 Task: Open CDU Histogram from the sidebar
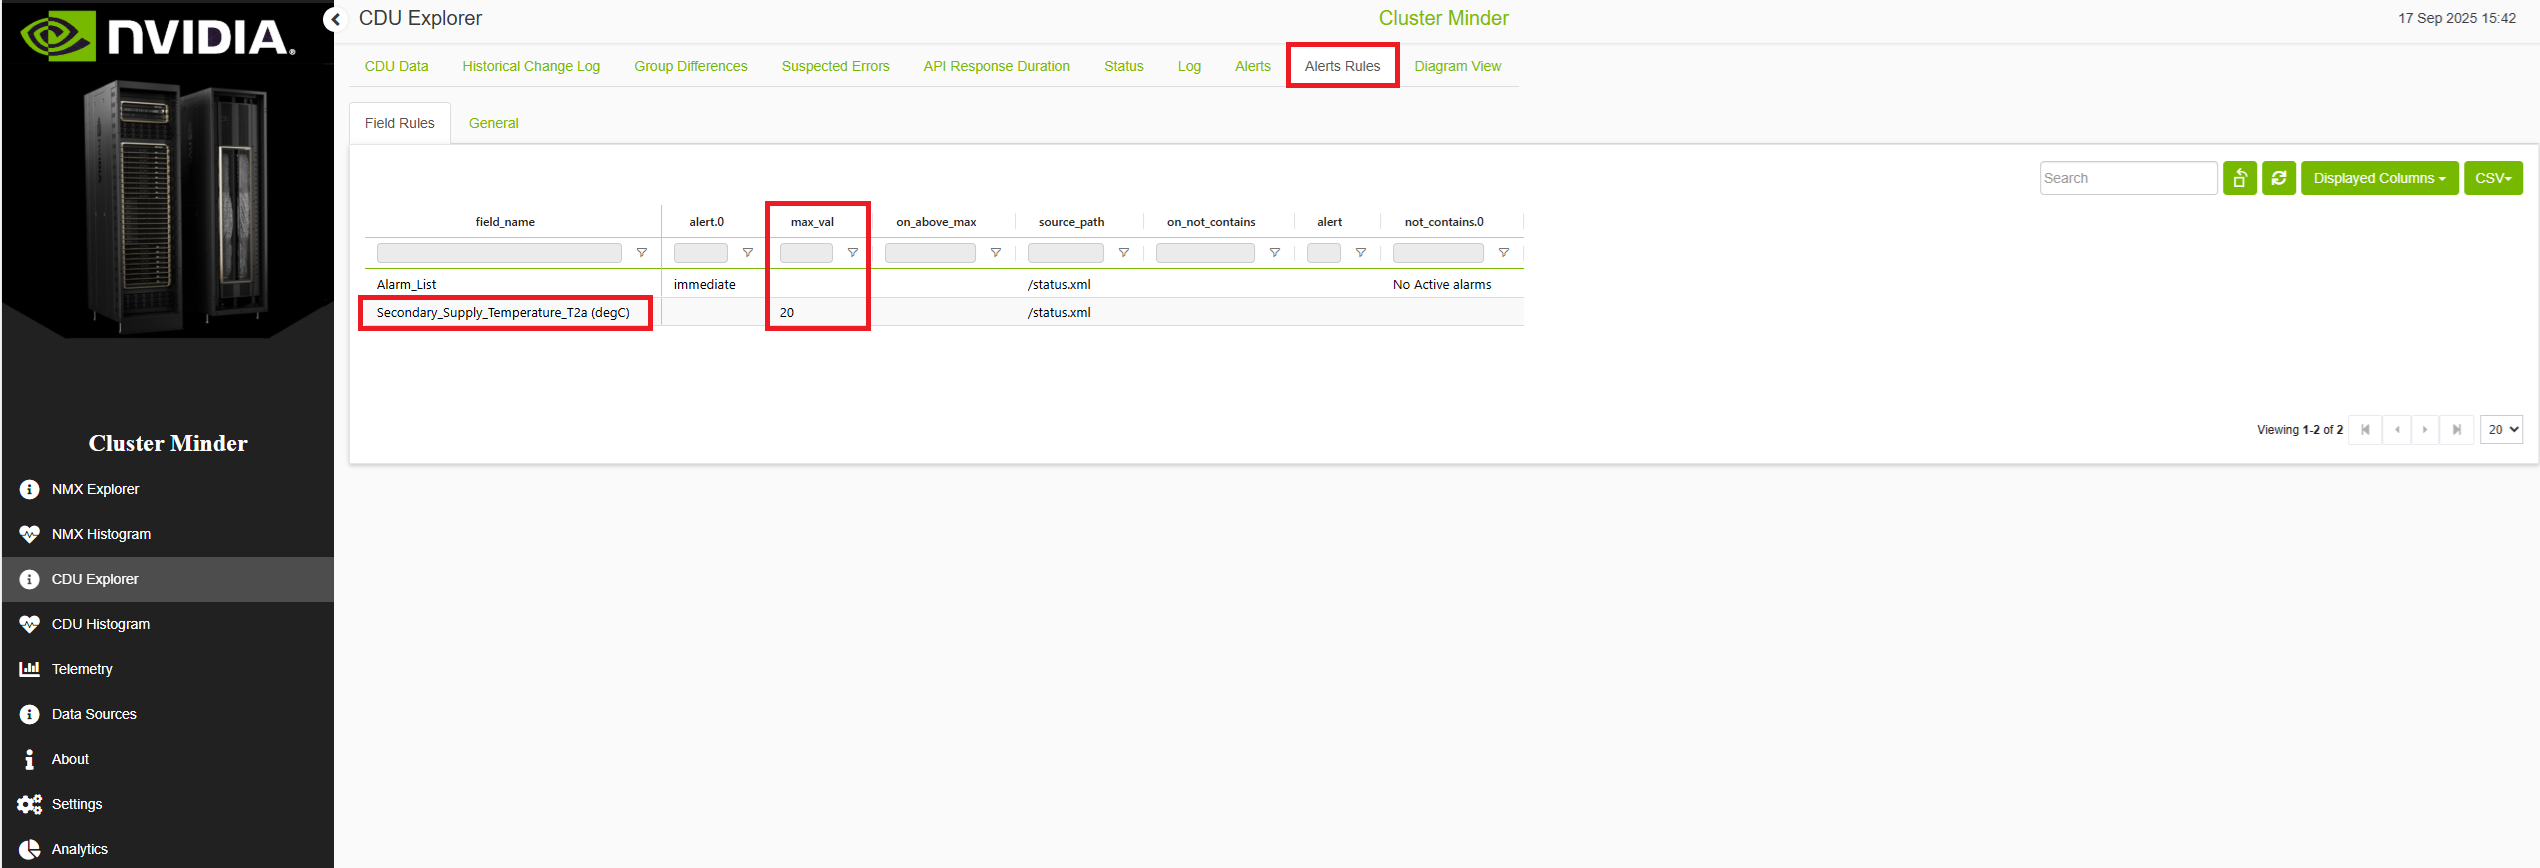(x=100, y=624)
